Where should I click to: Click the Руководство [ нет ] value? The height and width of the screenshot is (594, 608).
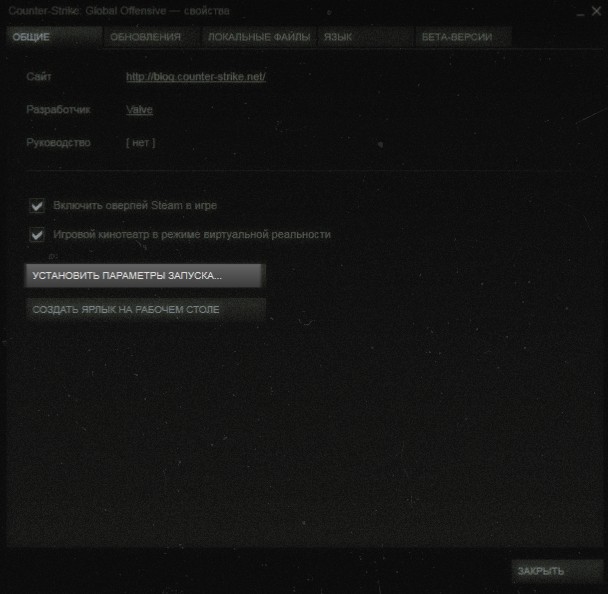140,143
